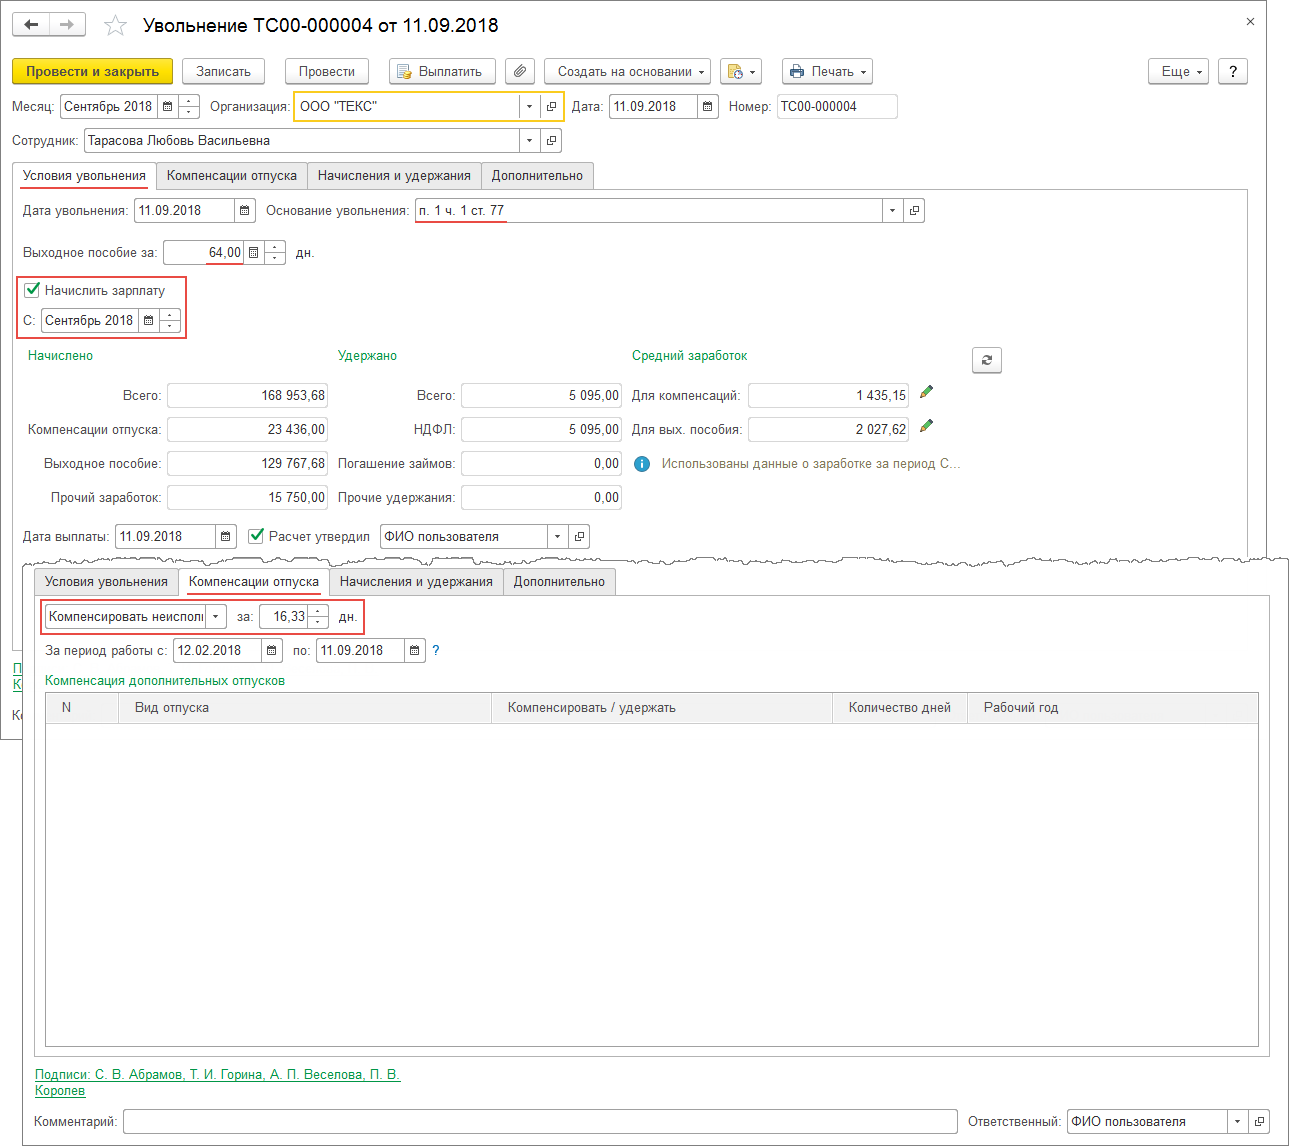This screenshot has width=1289, height=1146.
Task: Open calculator for severance pay days
Action: [254, 253]
